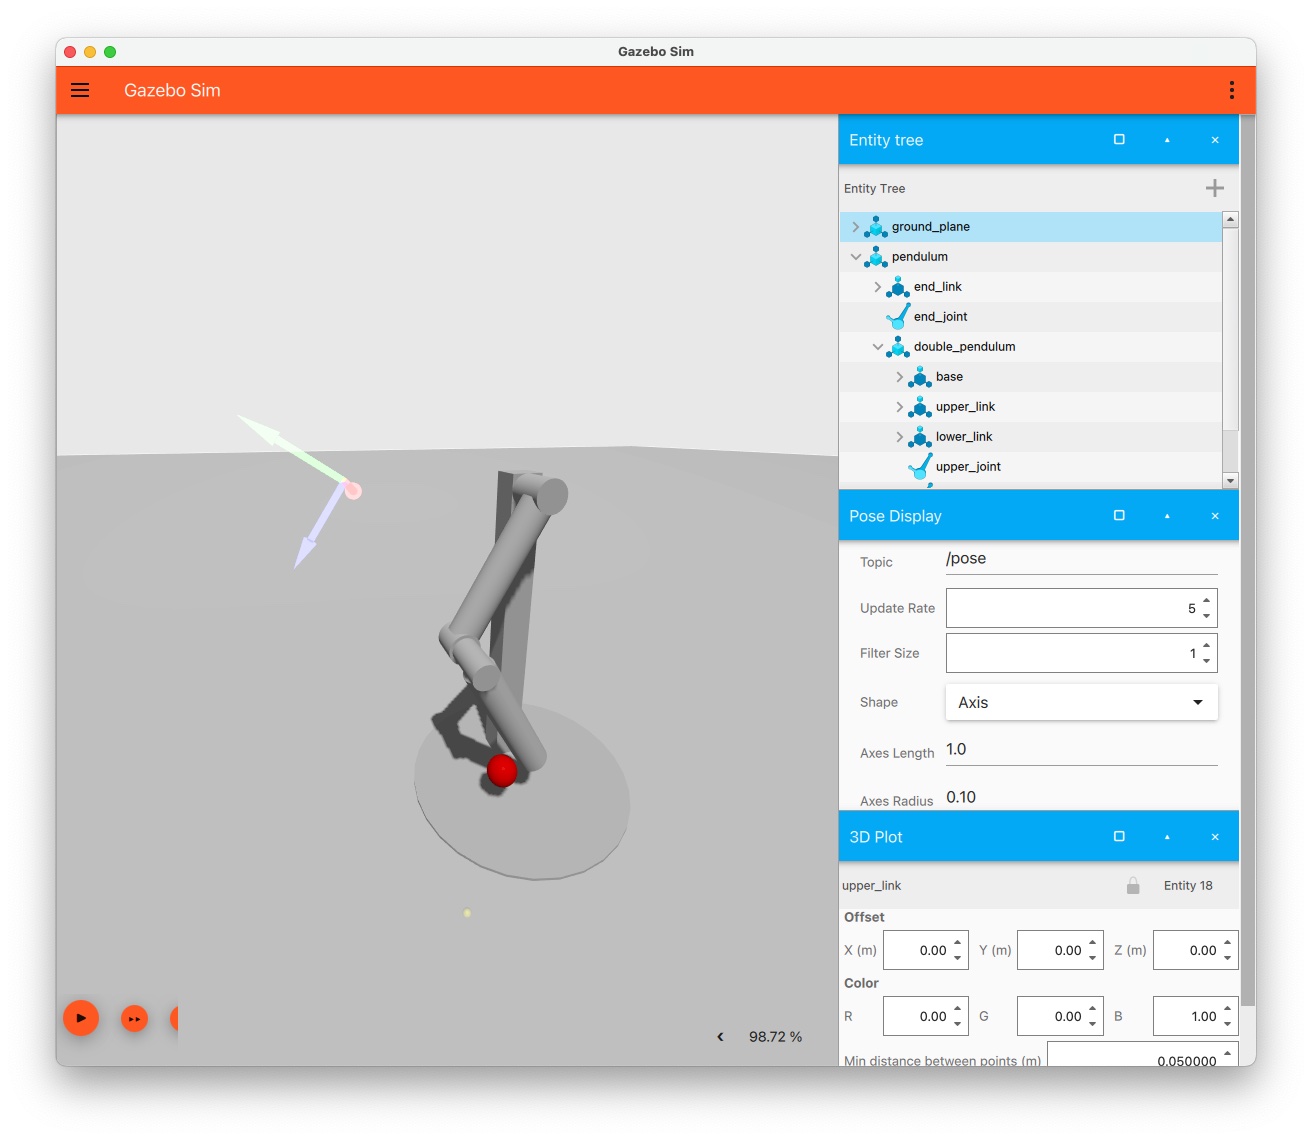This screenshot has width=1312, height=1140.
Task: Collapse the Entity tree panel header arrow
Action: point(1166,140)
